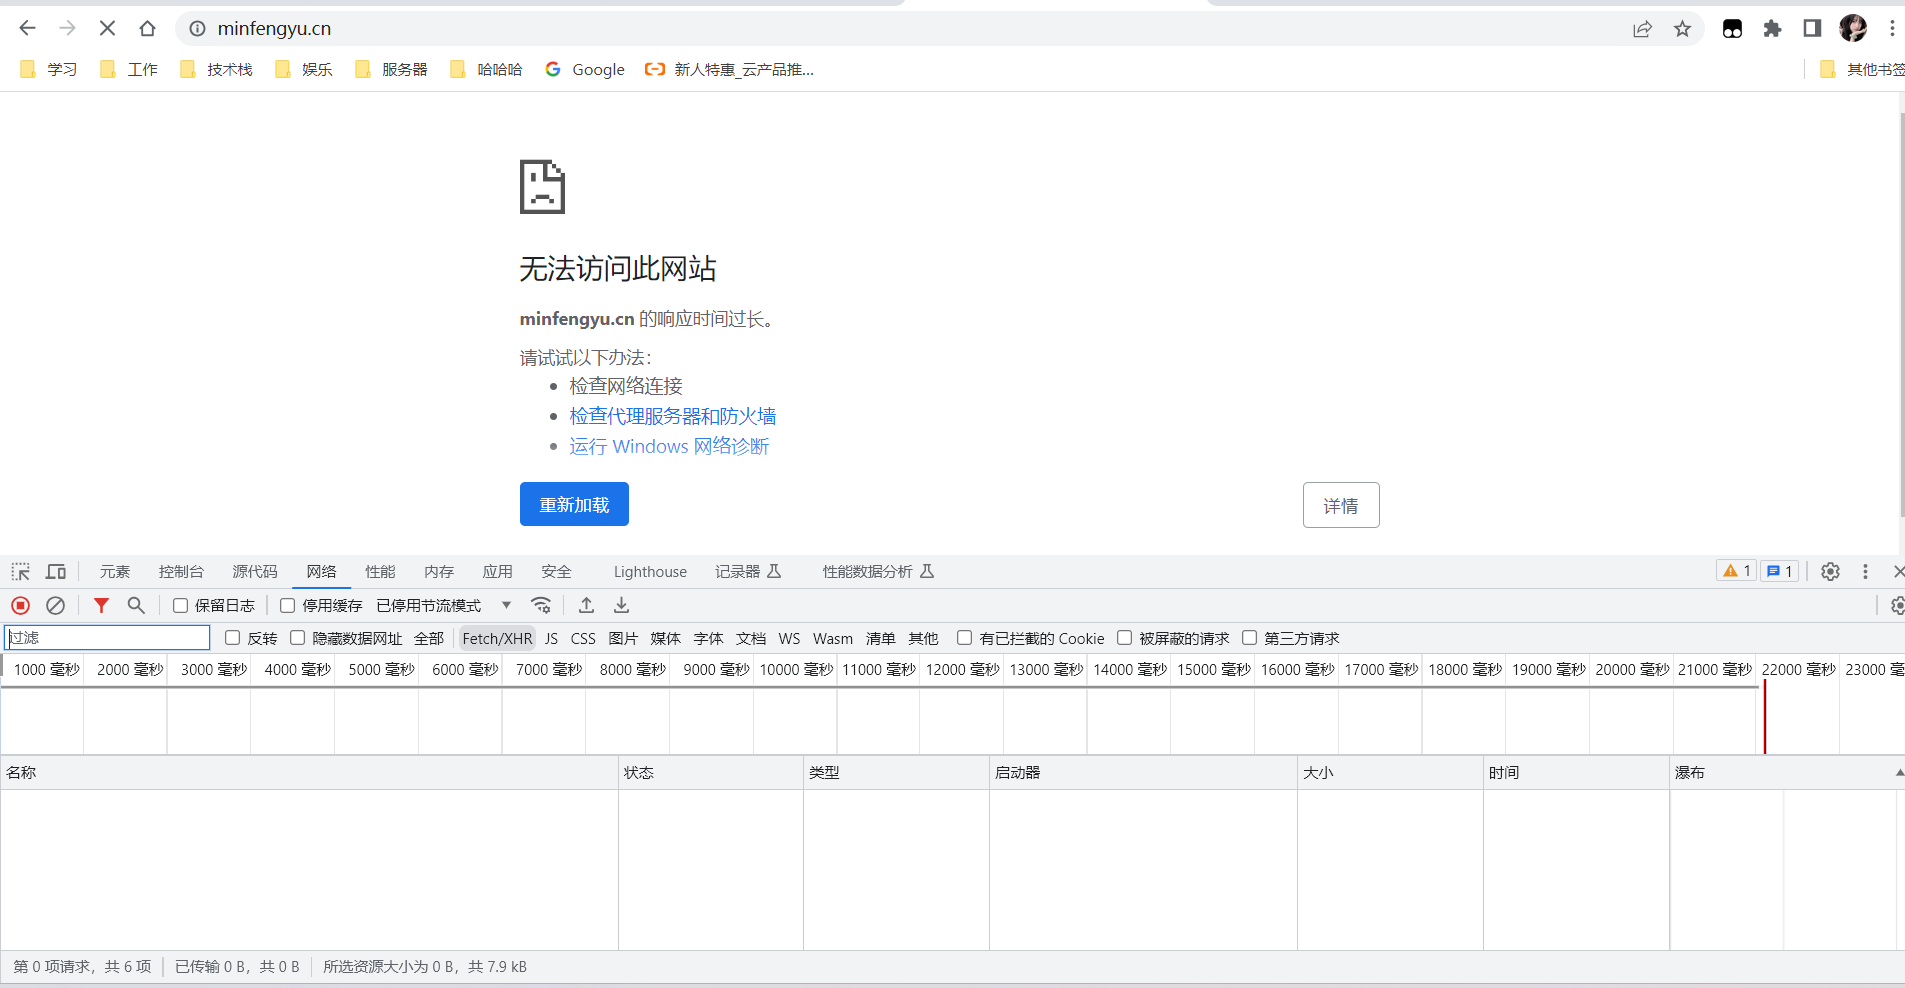This screenshot has height=988, width=1905.
Task: Search within network requests
Action: [136, 605]
